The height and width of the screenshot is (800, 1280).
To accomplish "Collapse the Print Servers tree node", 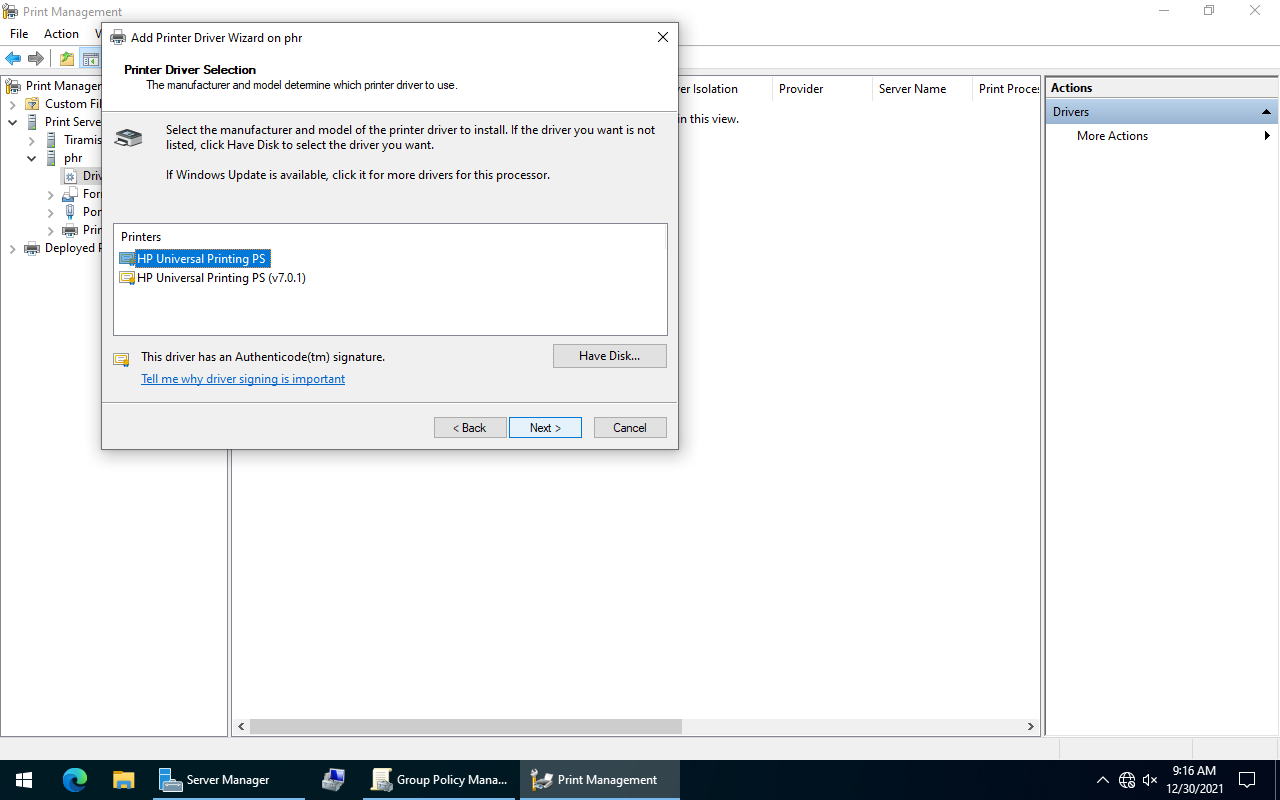I will coord(12,122).
